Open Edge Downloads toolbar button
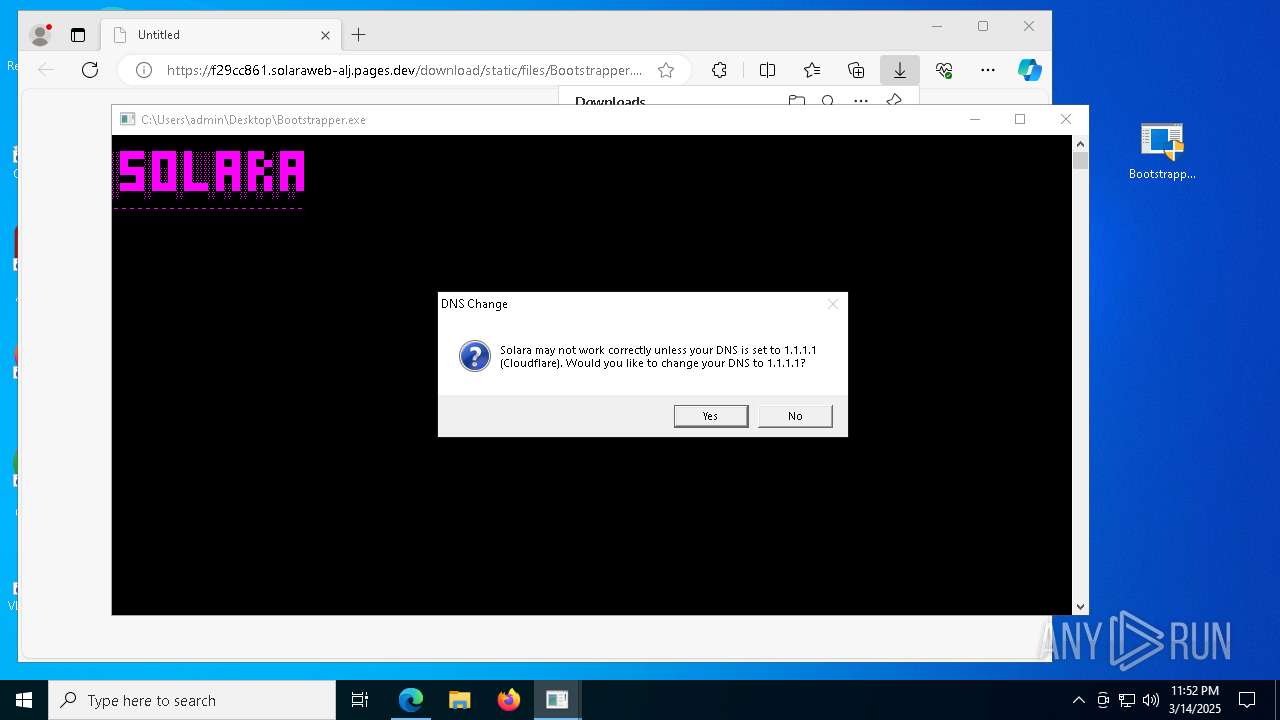This screenshot has width=1280, height=720. tap(900, 70)
